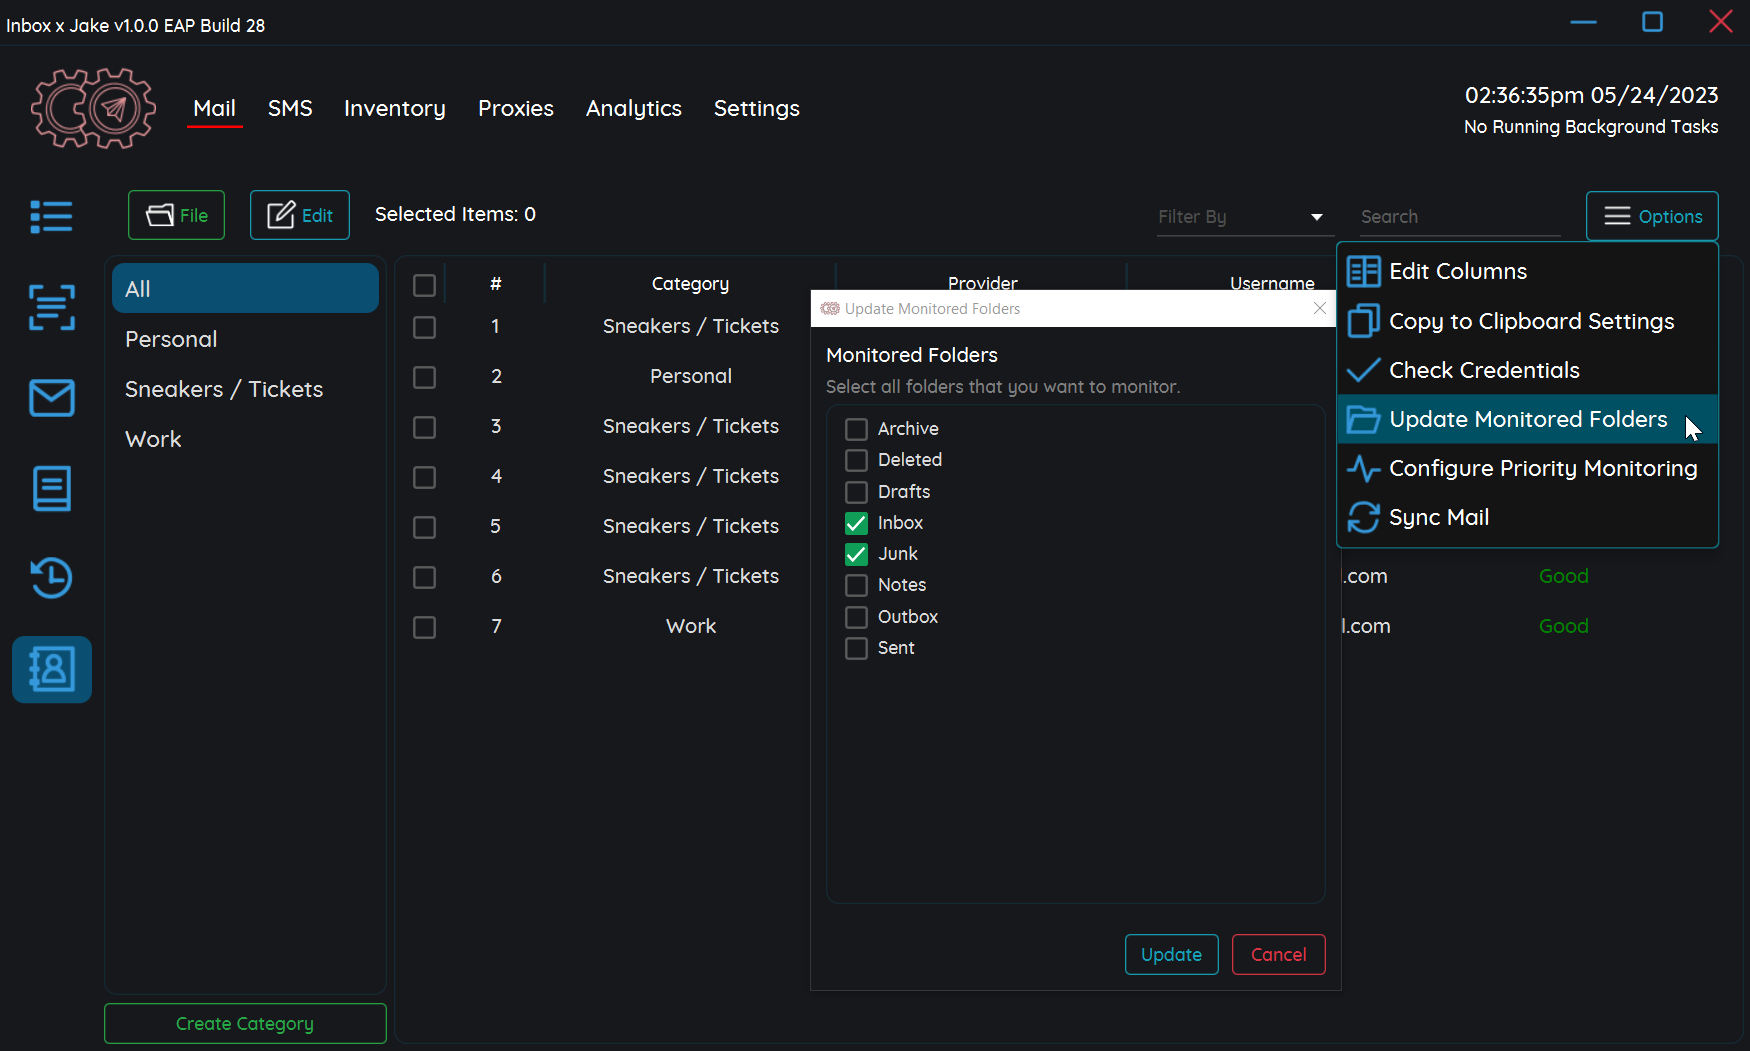Uncheck the Inbox folder checkbox
The image size is (1750, 1051).
[856, 523]
